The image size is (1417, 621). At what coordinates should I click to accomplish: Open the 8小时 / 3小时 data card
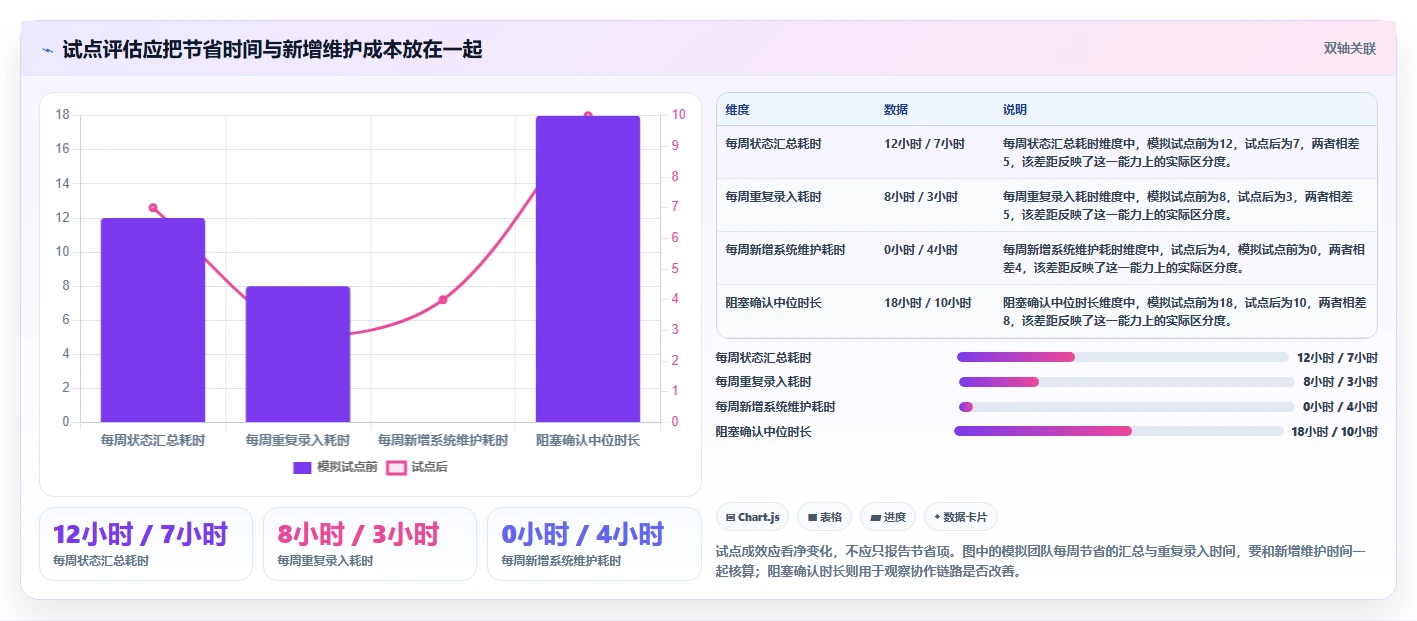click(370, 544)
